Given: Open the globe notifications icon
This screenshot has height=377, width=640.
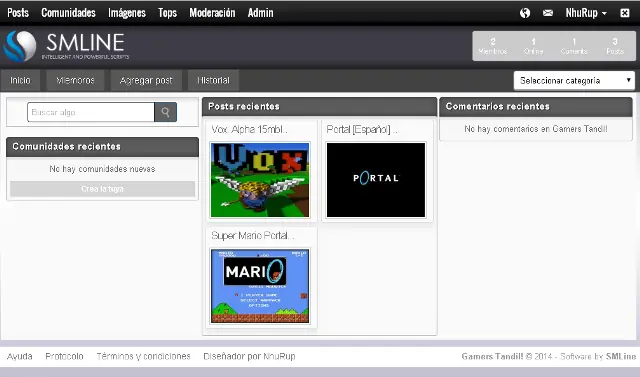Looking at the screenshot, I should coord(525,13).
